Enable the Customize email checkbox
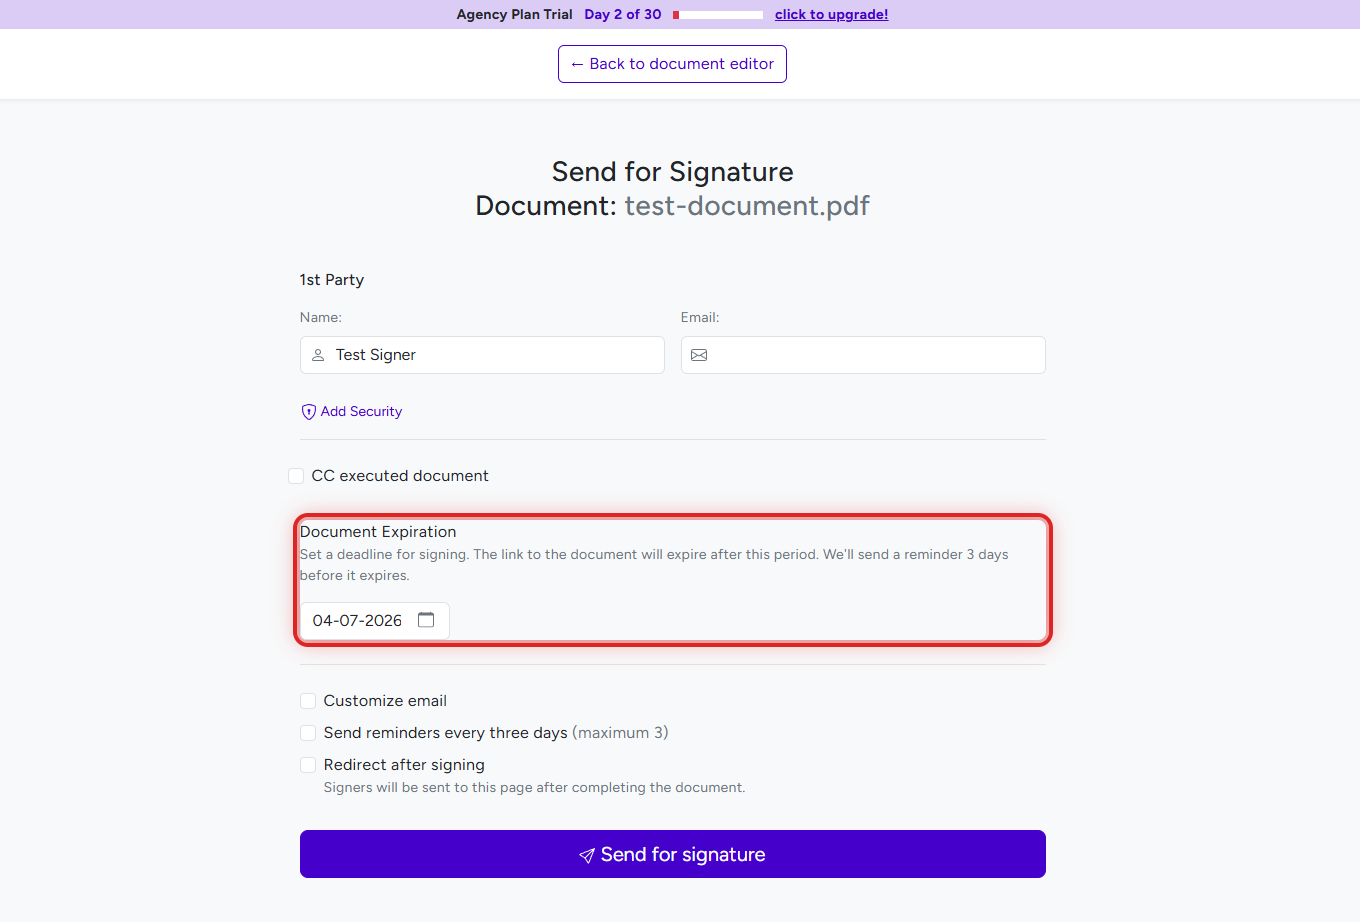Image resolution: width=1360 pixels, height=922 pixels. click(x=308, y=701)
